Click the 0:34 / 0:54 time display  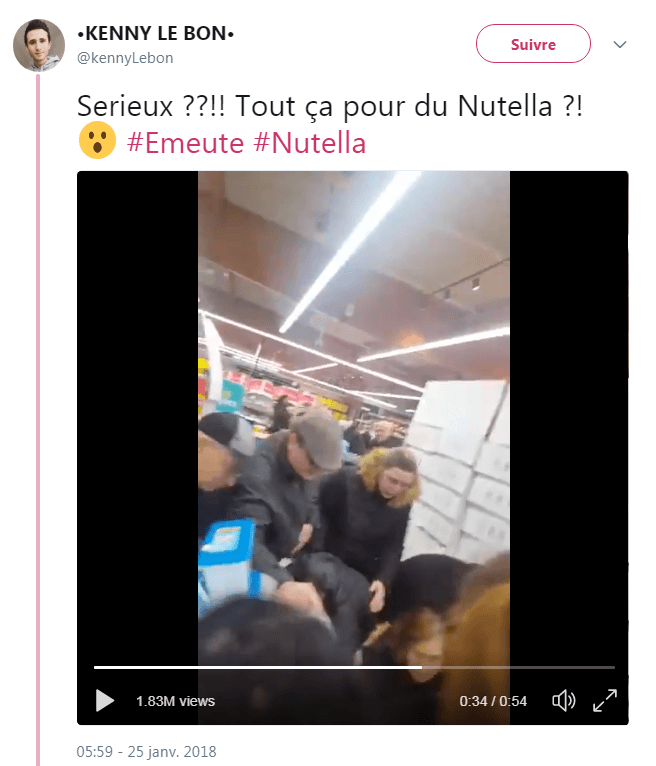[493, 701]
